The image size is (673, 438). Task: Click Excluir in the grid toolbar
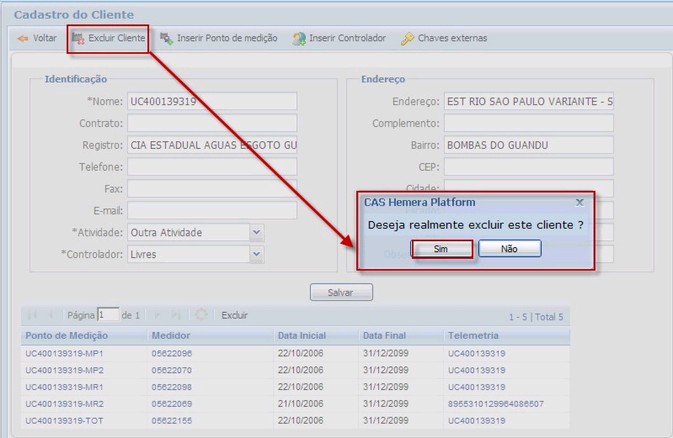click(234, 314)
